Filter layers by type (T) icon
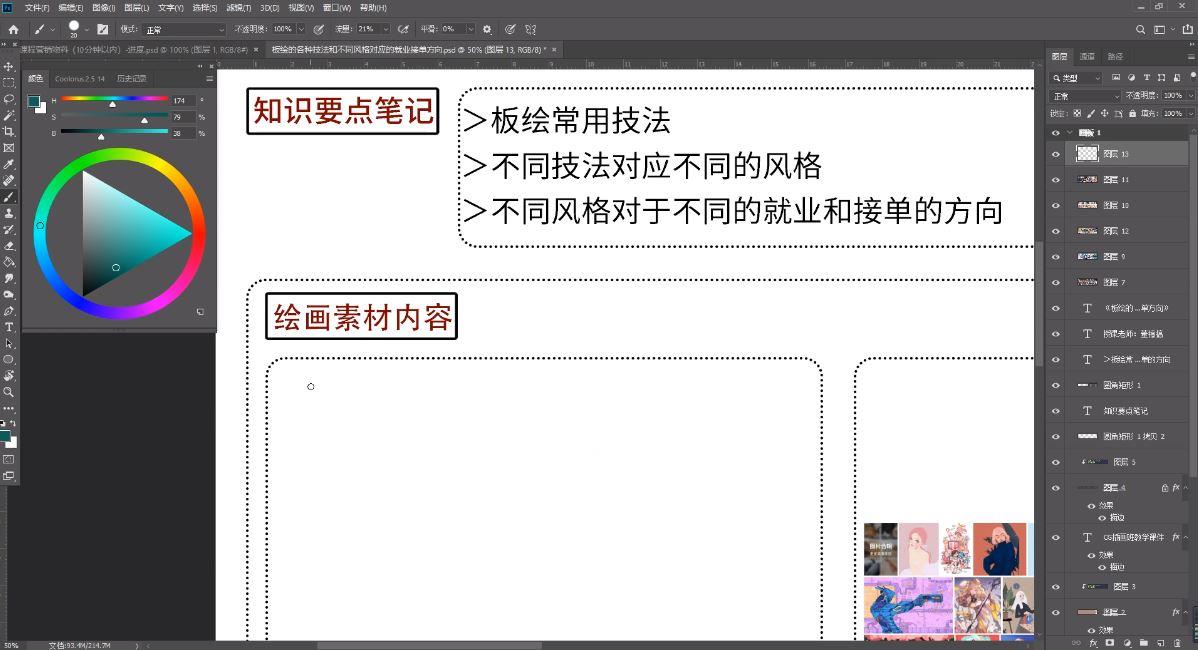 tap(1146, 78)
